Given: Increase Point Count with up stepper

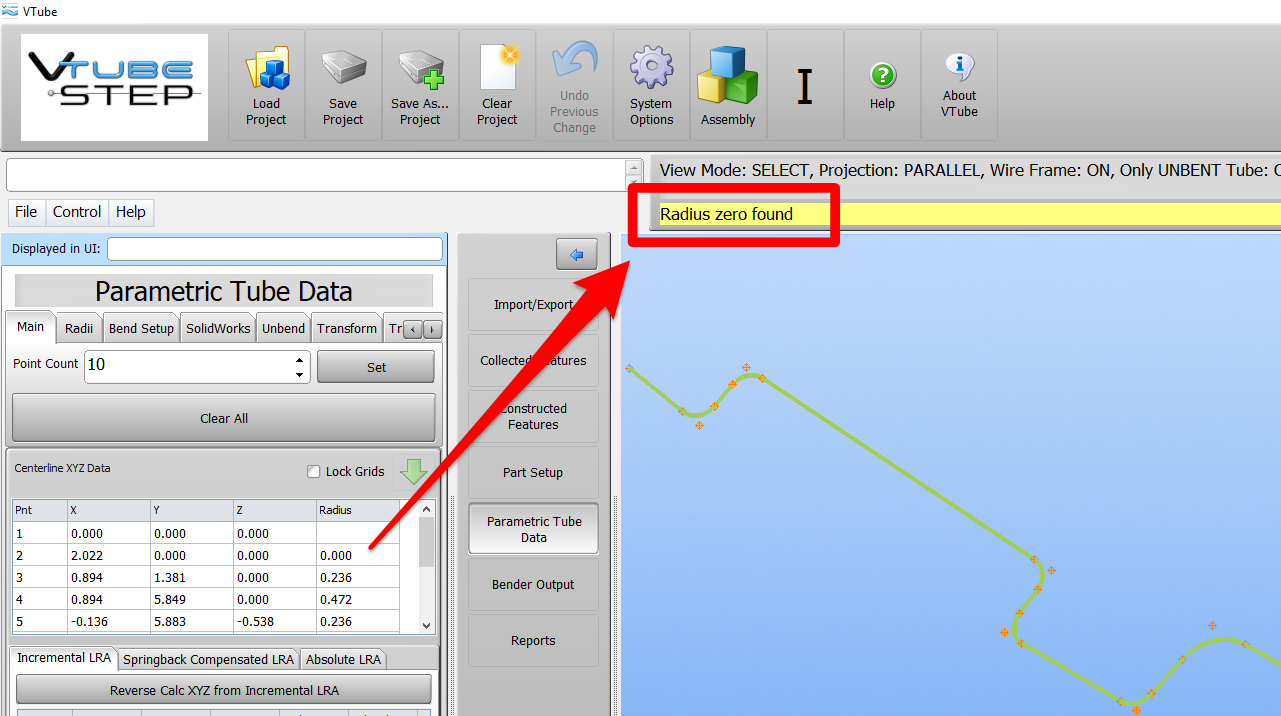Looking at the screenshot, I should 299,359.
